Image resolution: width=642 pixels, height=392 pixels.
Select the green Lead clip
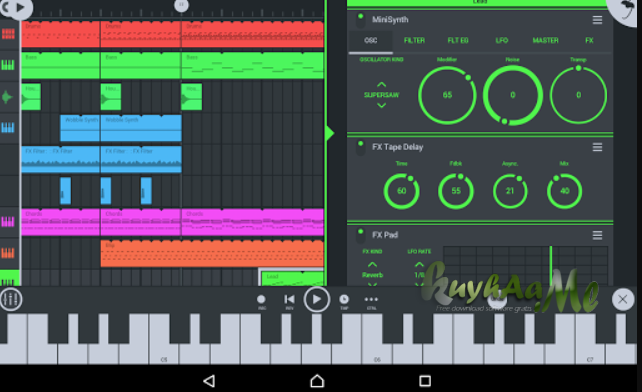(292, 278)
